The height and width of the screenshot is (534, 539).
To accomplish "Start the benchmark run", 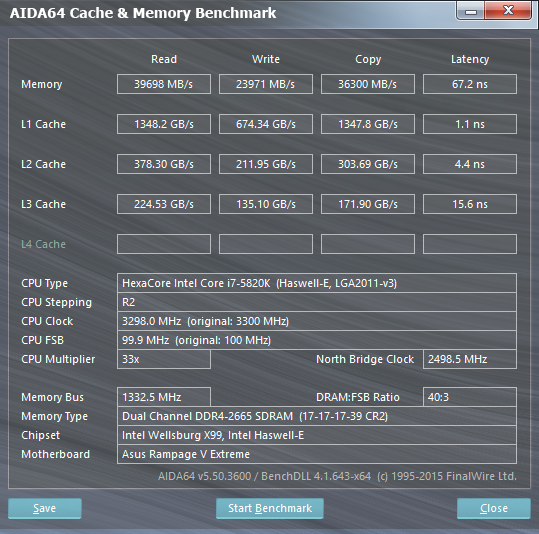I will point(270,508).
